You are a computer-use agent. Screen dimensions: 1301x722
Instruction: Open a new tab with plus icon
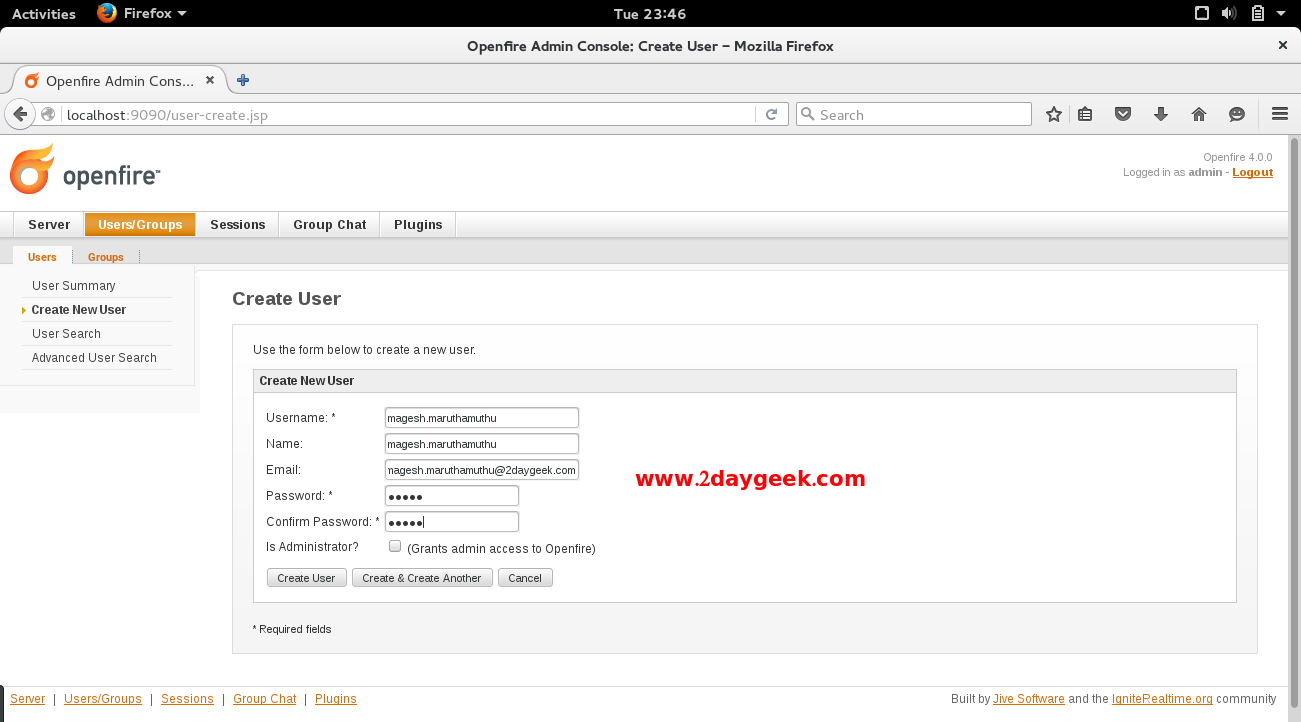243,81
